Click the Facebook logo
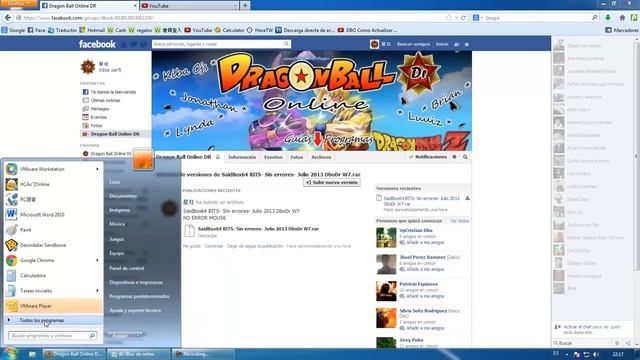 click(x=97, y=44)
